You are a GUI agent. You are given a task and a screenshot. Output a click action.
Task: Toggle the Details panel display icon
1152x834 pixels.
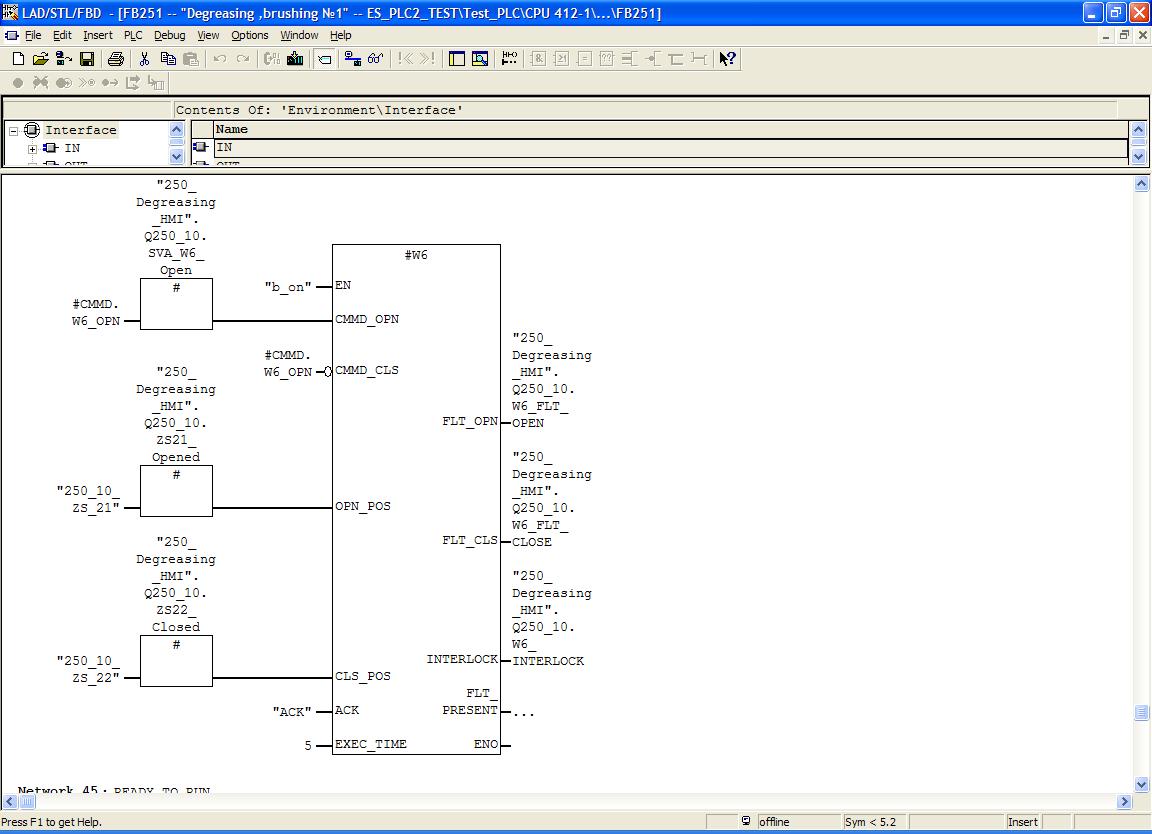tap(480, 59)
